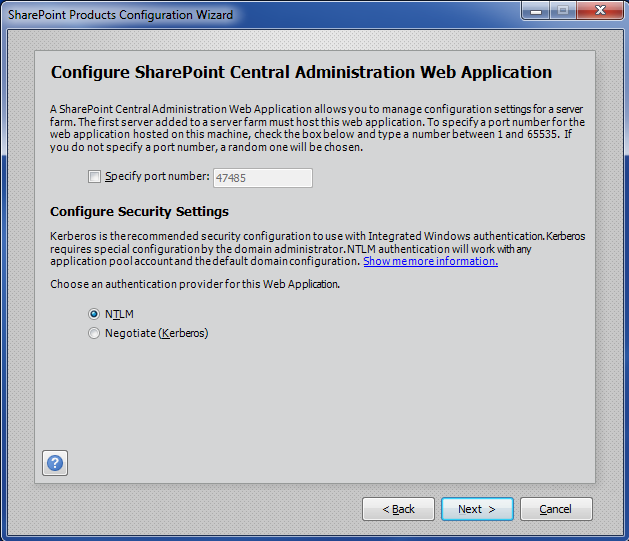
Task: Cancel the configuration wizard
Action: point(556,509)
